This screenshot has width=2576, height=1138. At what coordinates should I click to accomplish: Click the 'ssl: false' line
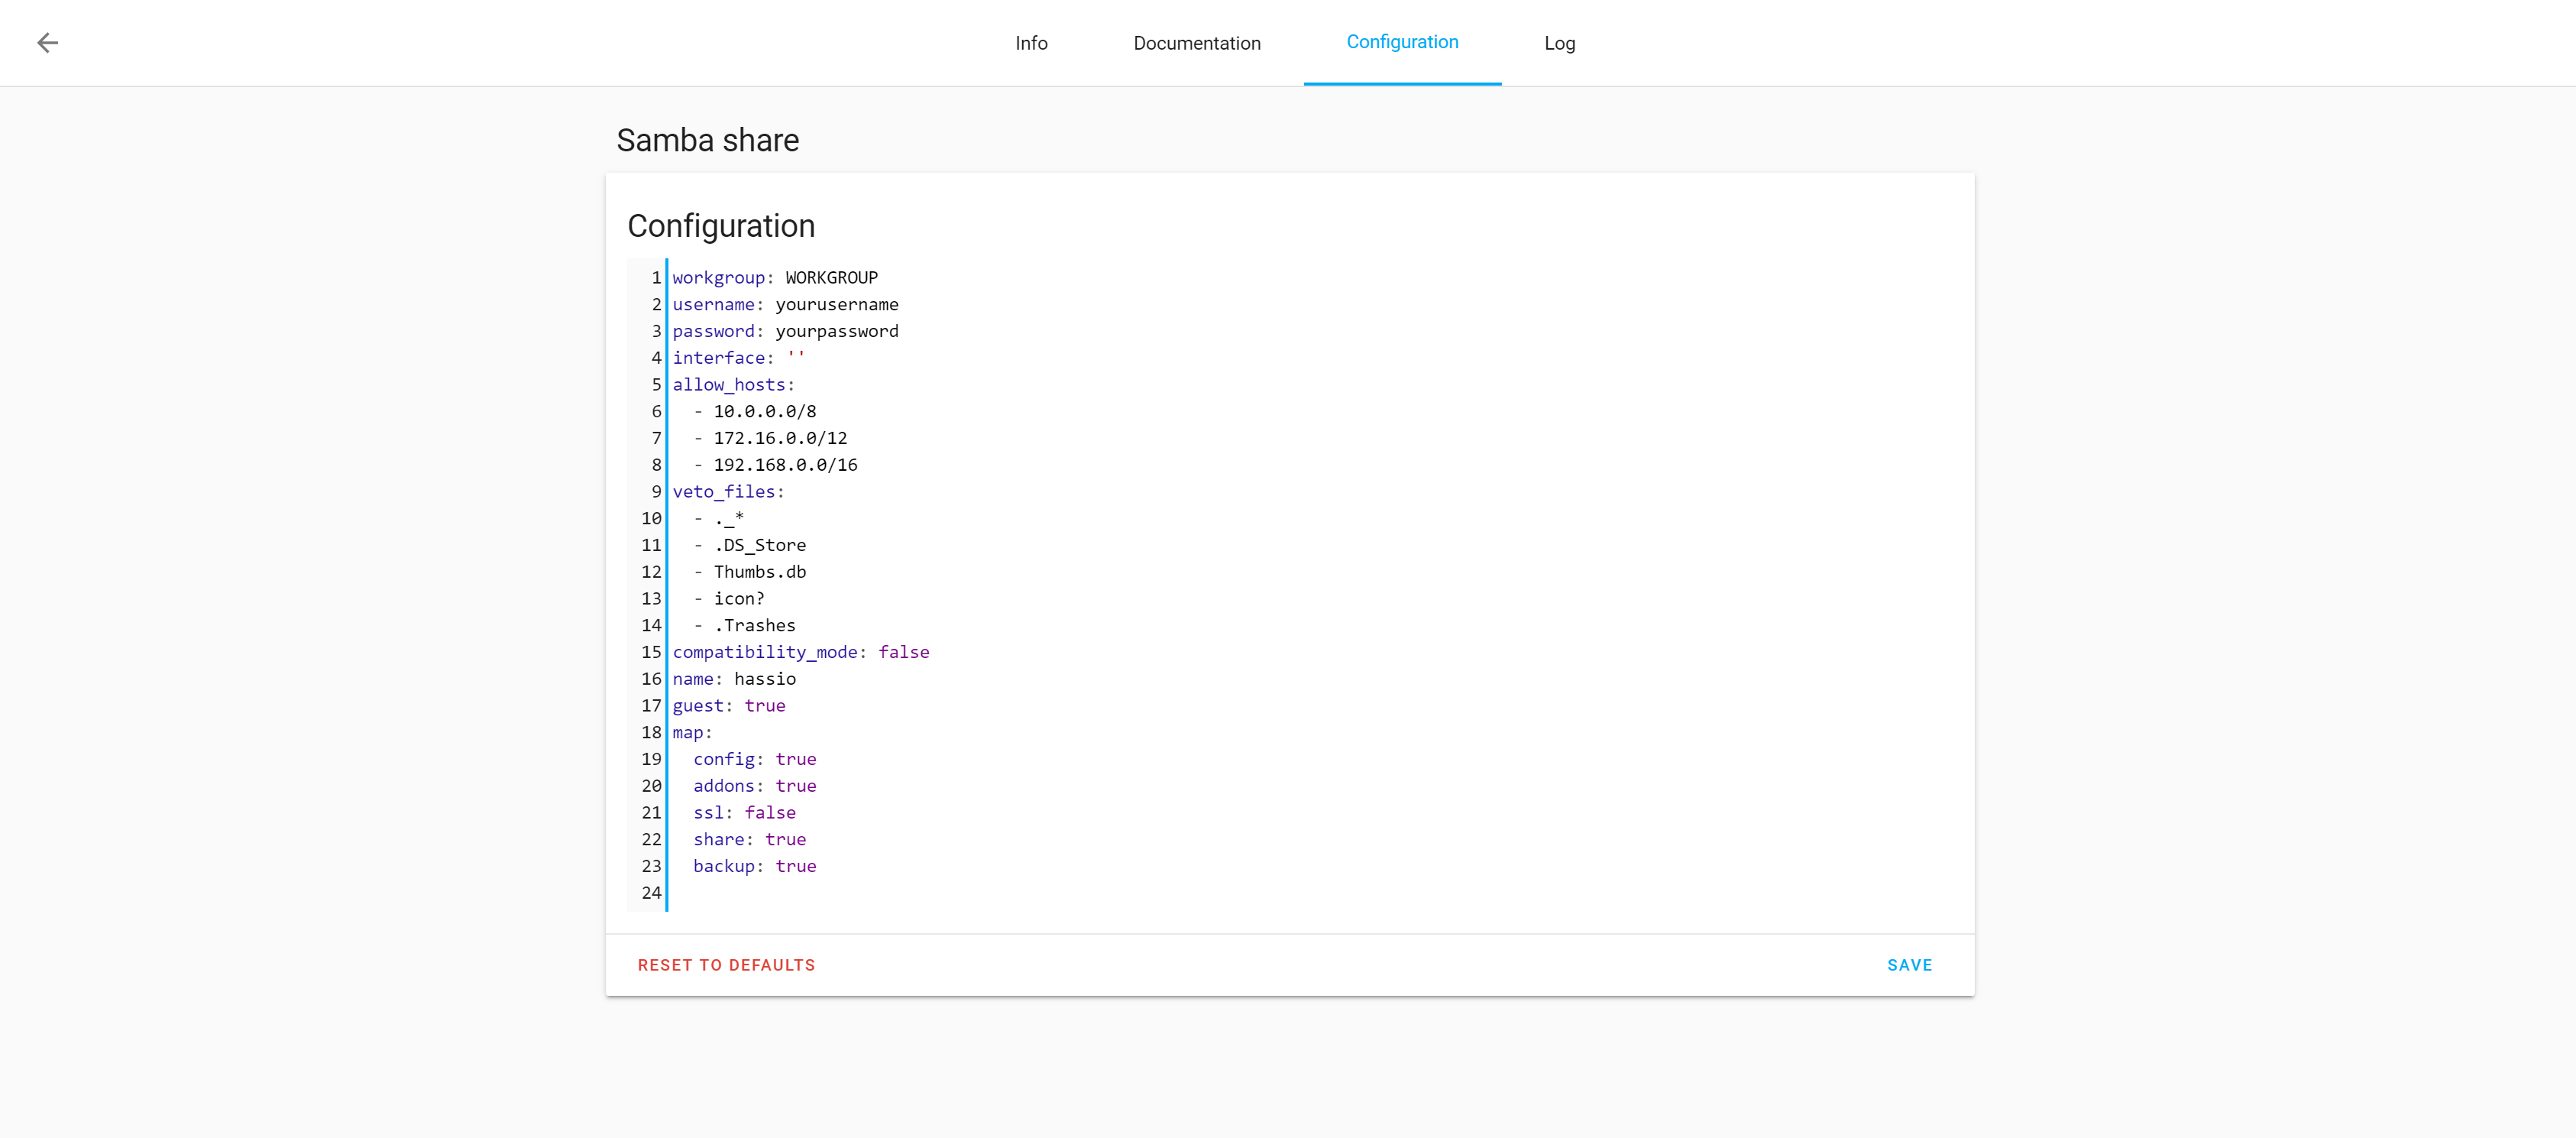[744, 813]
